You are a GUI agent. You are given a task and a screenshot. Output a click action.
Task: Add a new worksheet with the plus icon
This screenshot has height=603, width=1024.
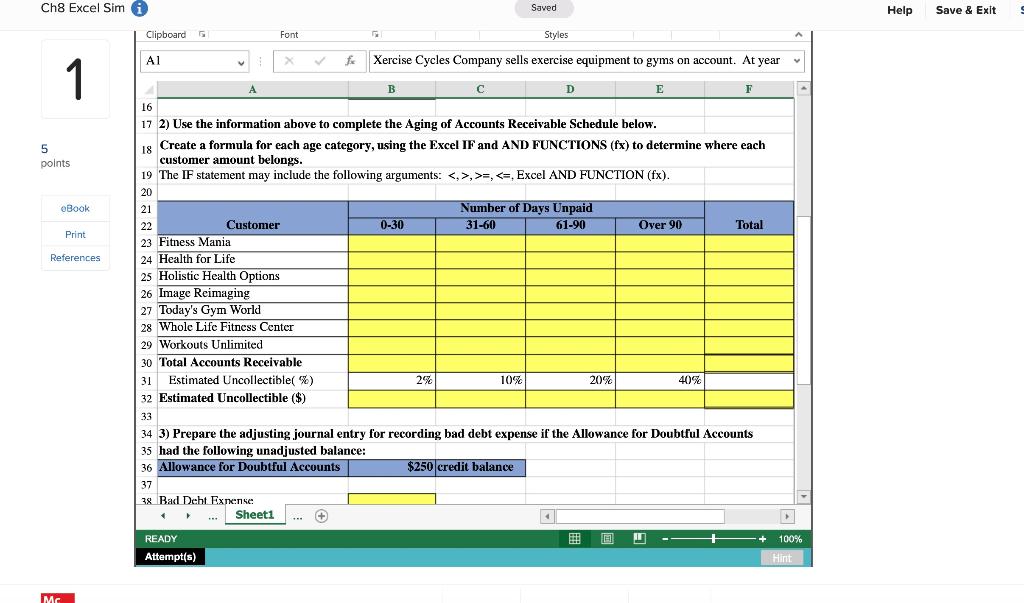coord(320,515)
